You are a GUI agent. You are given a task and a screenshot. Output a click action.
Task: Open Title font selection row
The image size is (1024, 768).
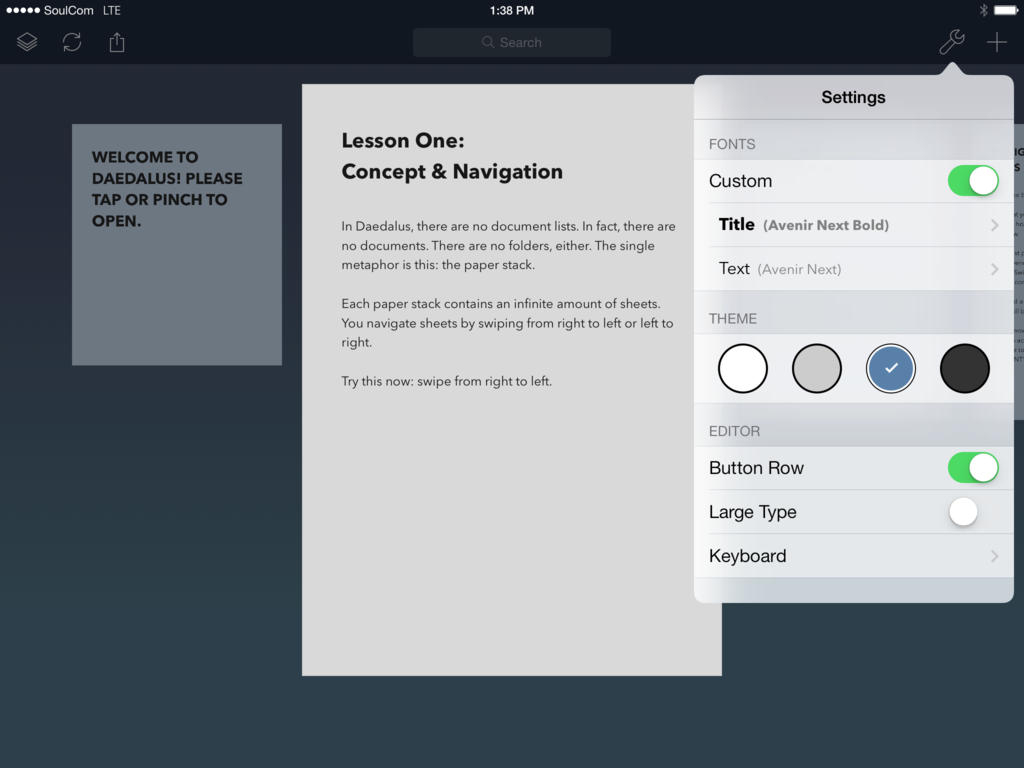point(854,225)
